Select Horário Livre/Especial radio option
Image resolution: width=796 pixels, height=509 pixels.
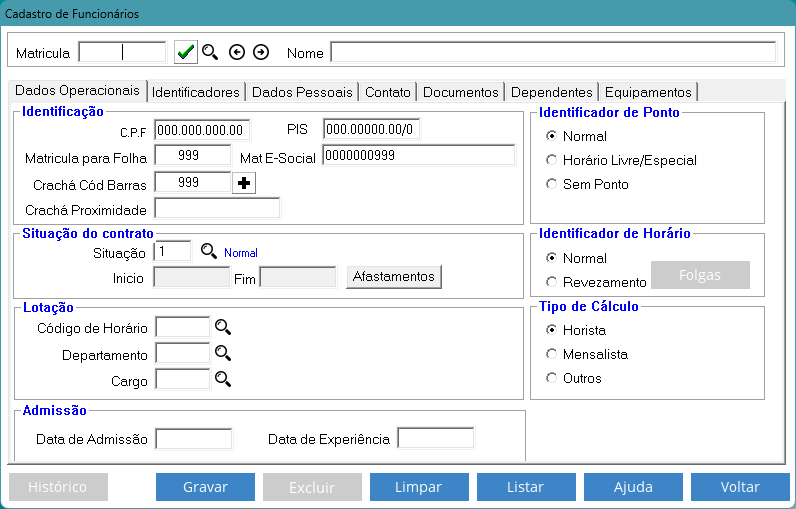[552, 160]
